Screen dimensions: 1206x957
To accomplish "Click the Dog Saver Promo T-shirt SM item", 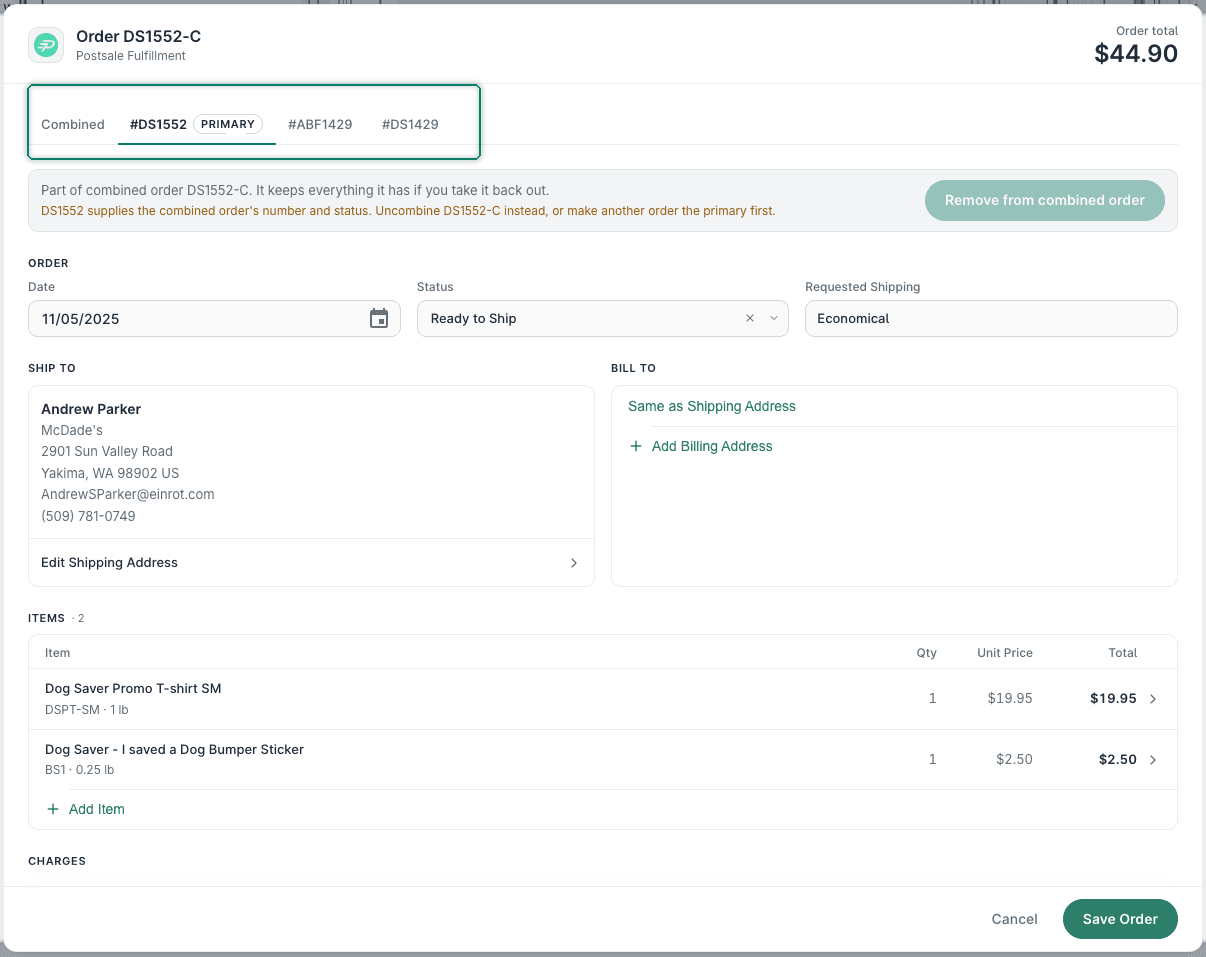I will point(133,689).
